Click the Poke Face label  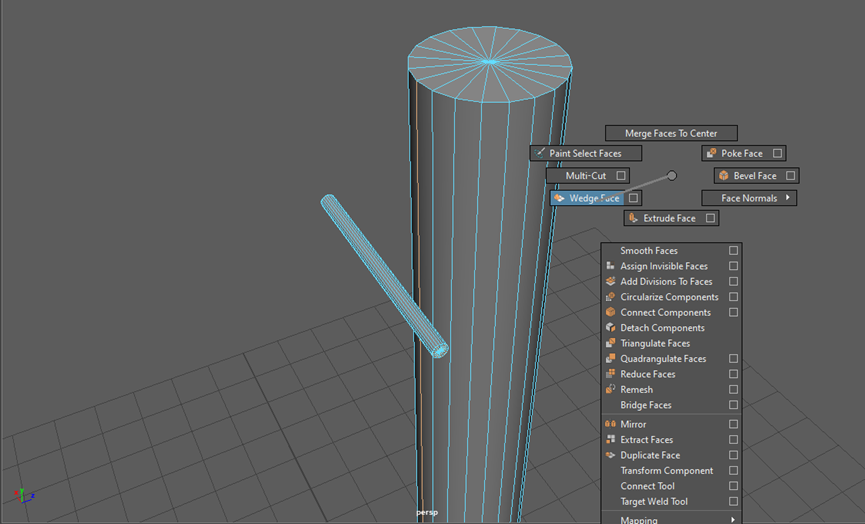pyautogui.click(x=742, y=153)
